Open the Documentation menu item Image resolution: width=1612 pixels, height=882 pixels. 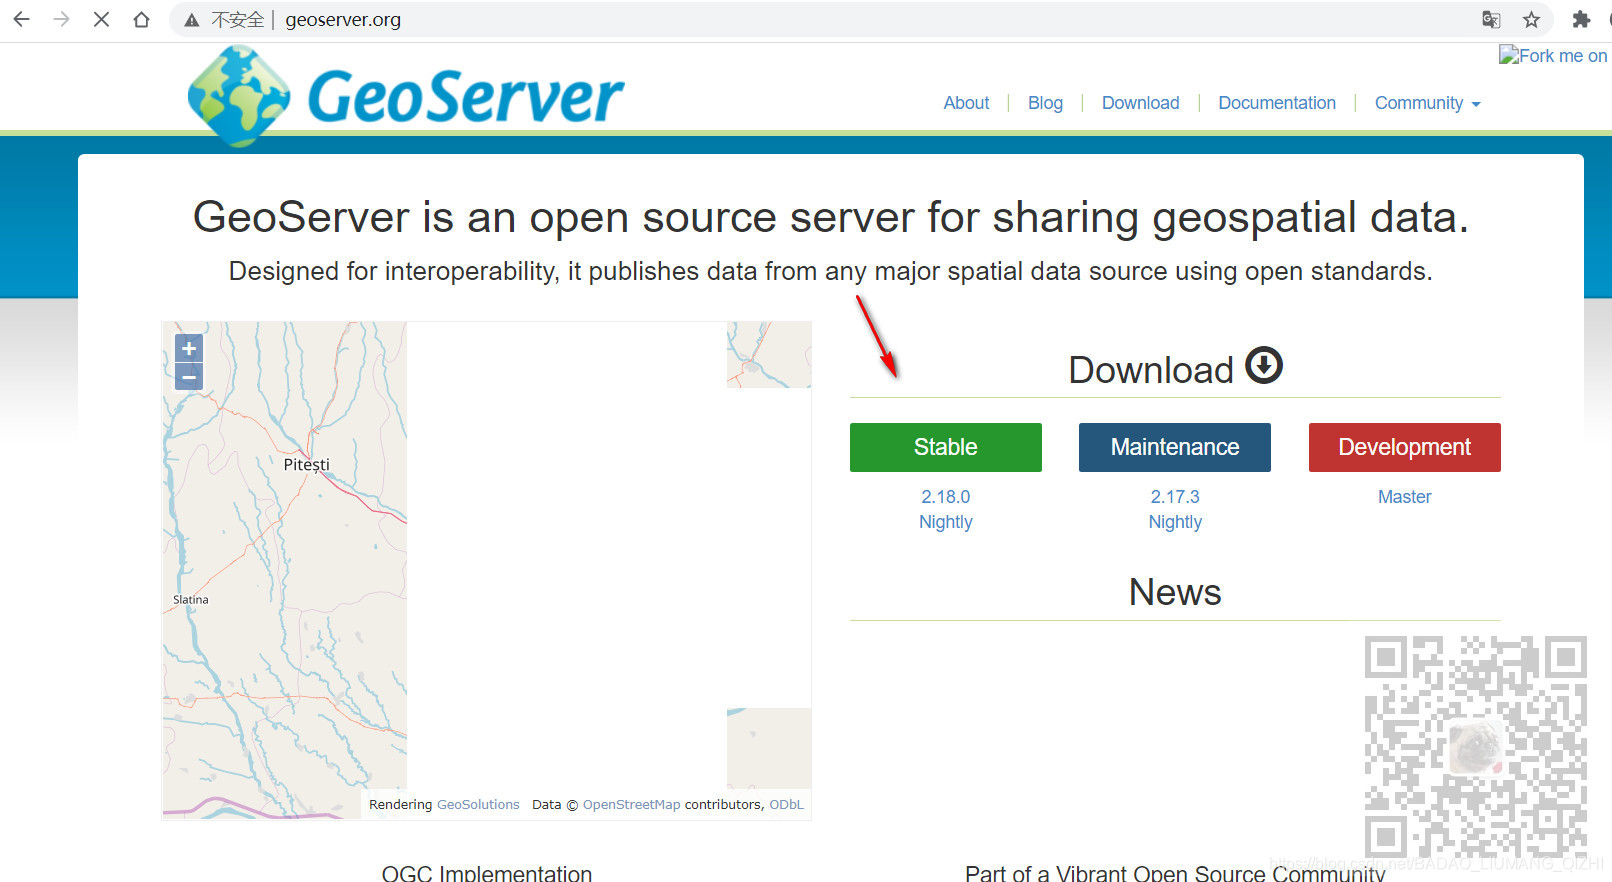tap(1277, 103)
